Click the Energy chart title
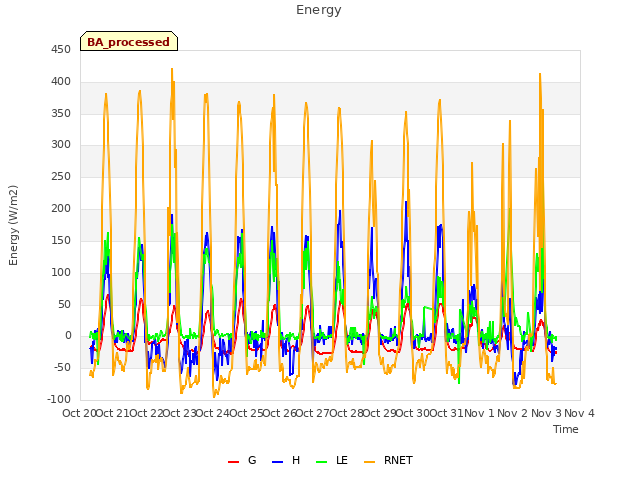This screenshot has width=640, height=480. pos(319,10)
